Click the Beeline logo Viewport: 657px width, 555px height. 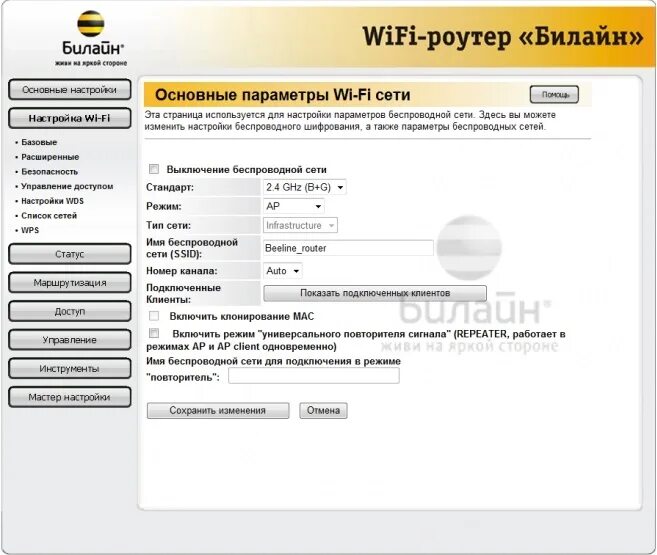click(x=91, y=38)
